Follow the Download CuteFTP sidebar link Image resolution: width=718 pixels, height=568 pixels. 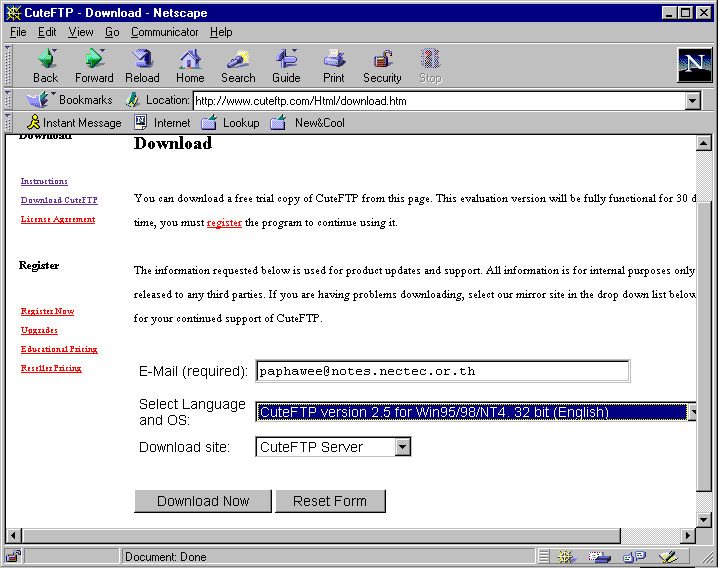59,200
